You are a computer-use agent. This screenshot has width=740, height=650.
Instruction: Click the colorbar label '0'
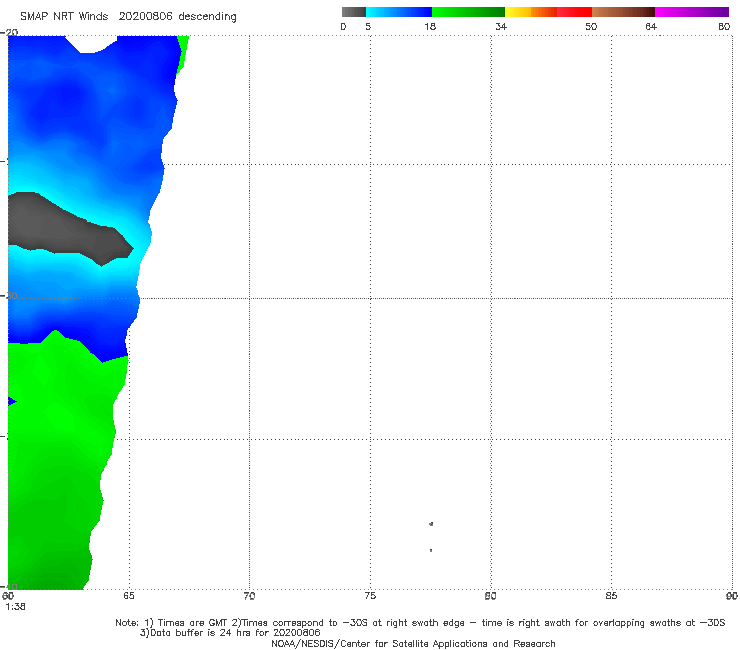[343, 26]
